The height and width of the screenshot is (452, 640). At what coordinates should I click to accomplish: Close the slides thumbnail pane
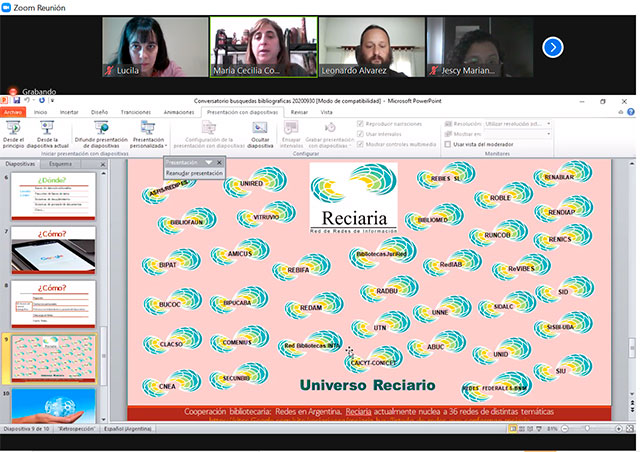click(x=103, y=164)
